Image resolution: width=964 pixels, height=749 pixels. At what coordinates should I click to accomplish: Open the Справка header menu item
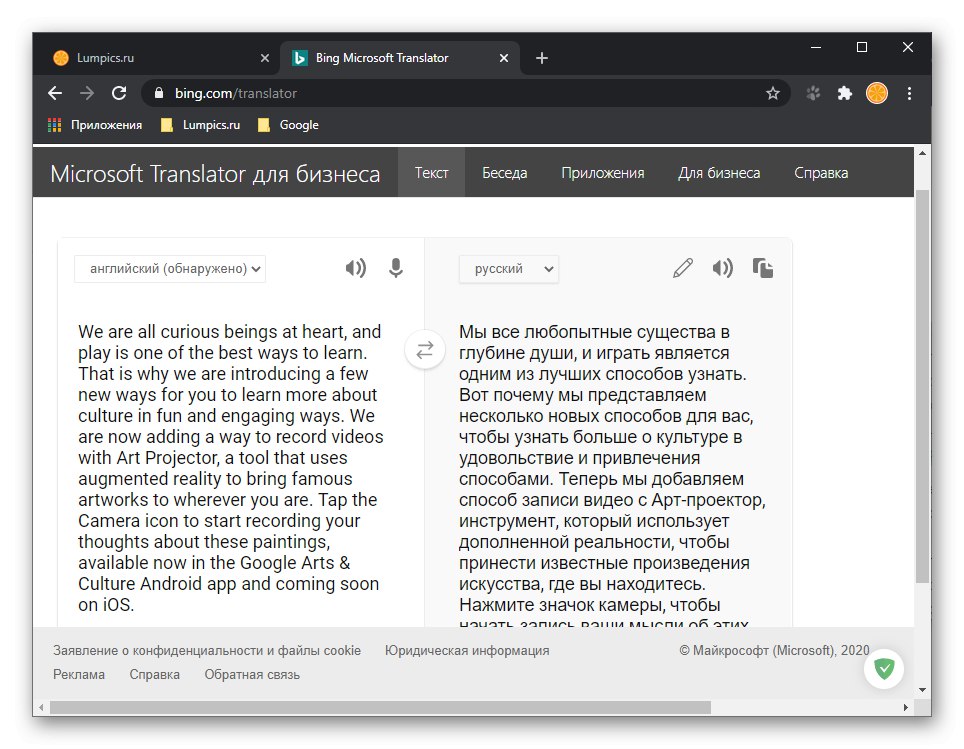tap(821, 173)
